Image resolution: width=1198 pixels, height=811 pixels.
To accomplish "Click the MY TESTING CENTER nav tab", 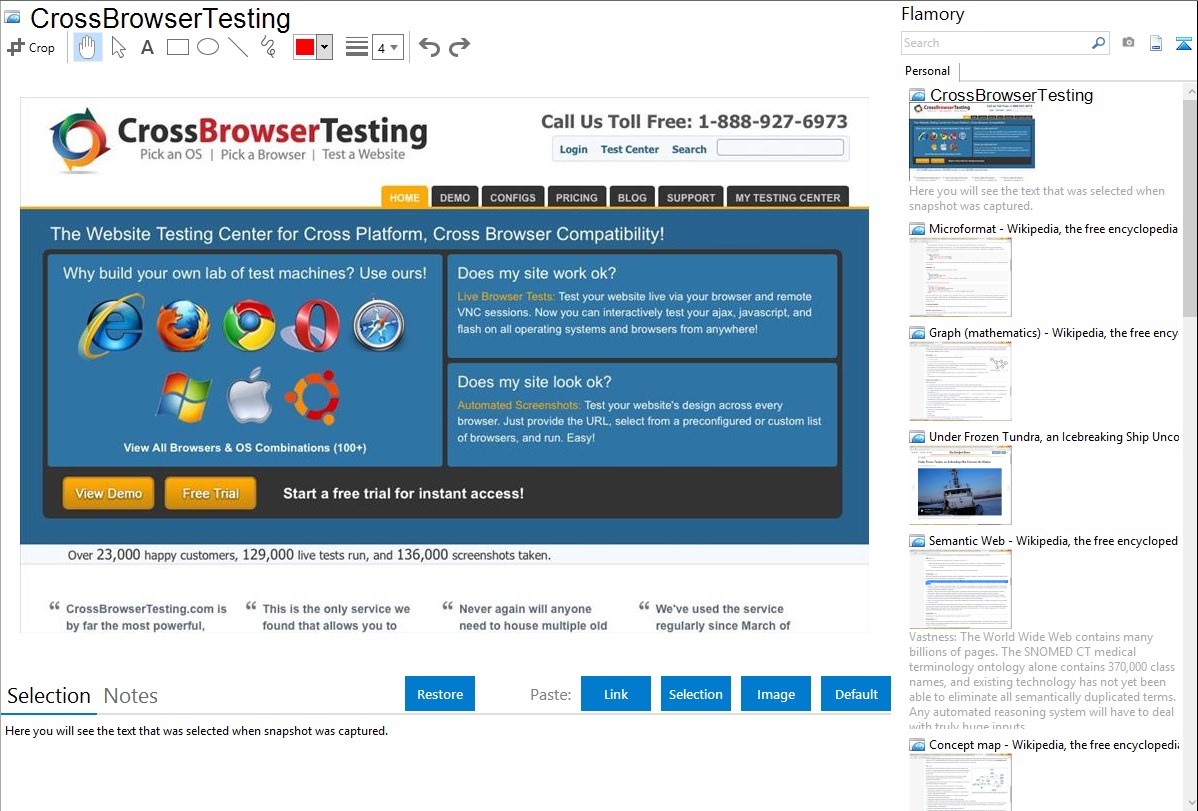I will click(788, 197).
